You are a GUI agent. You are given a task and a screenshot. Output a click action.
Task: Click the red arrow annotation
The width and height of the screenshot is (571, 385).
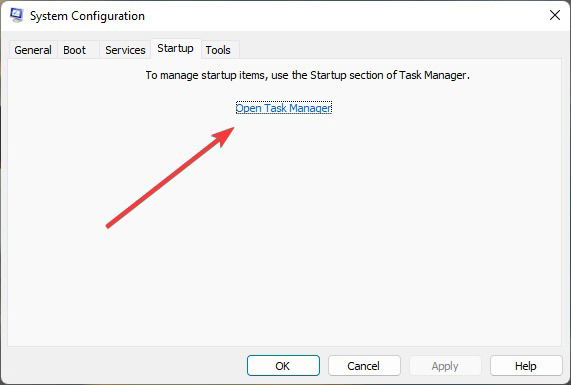[170, 177]
